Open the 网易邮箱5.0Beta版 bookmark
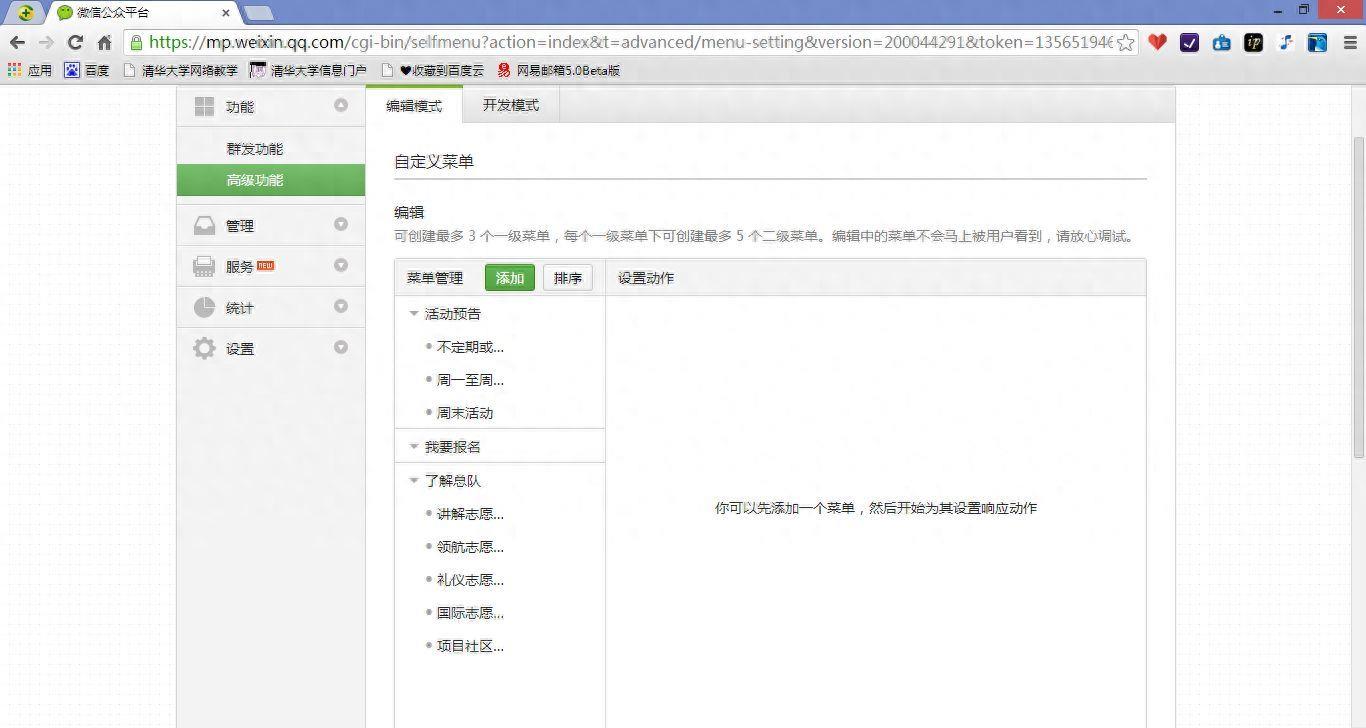 tap(559, 70)
